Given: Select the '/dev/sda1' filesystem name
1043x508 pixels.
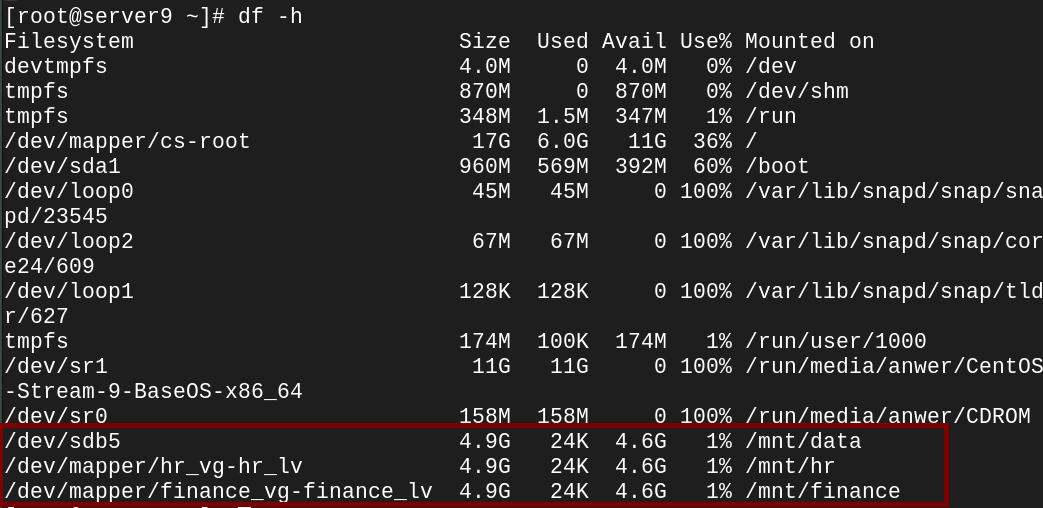Looking at the screenshot, I should [x=63, y=166].
